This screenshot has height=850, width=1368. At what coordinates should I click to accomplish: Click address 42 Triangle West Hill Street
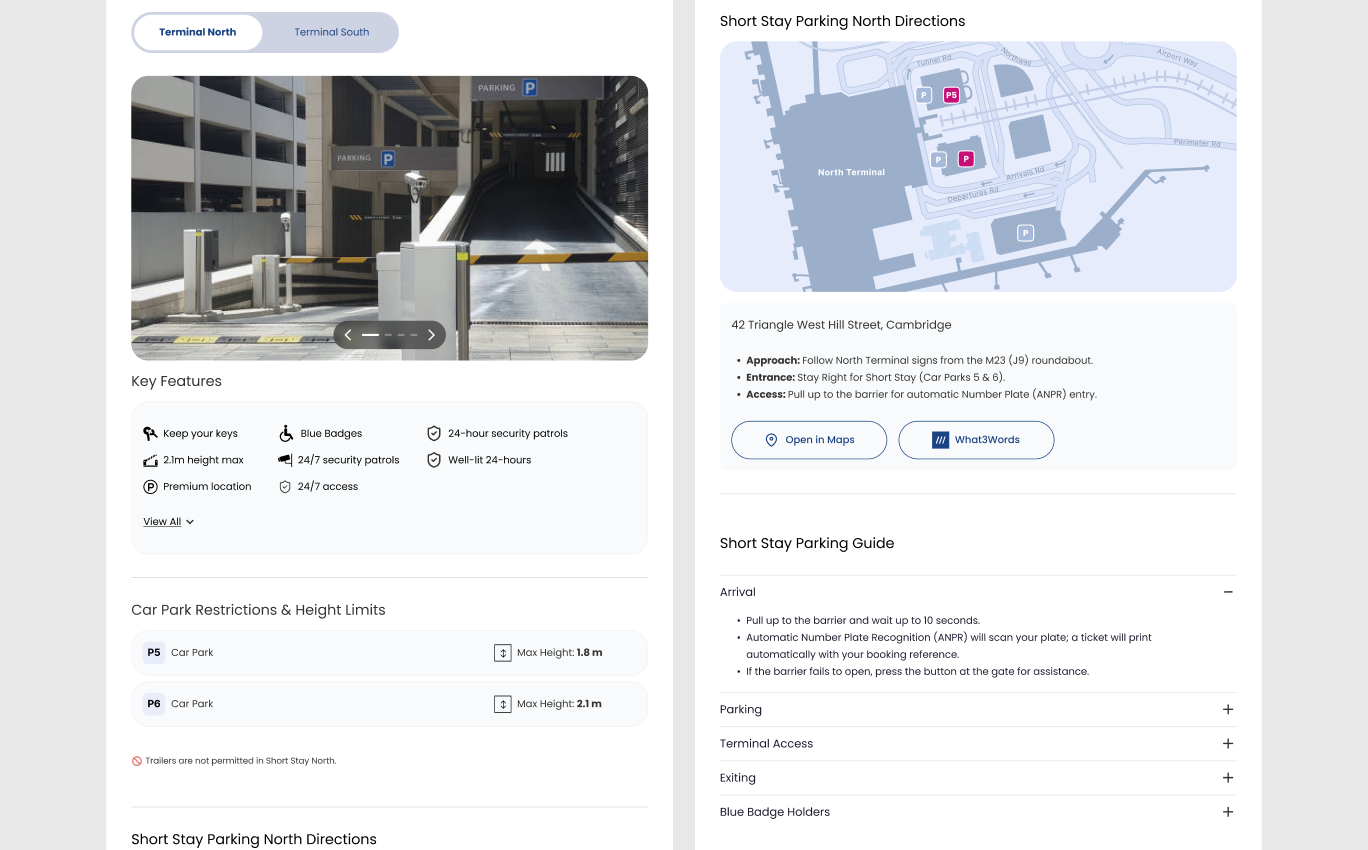(841, 325)
